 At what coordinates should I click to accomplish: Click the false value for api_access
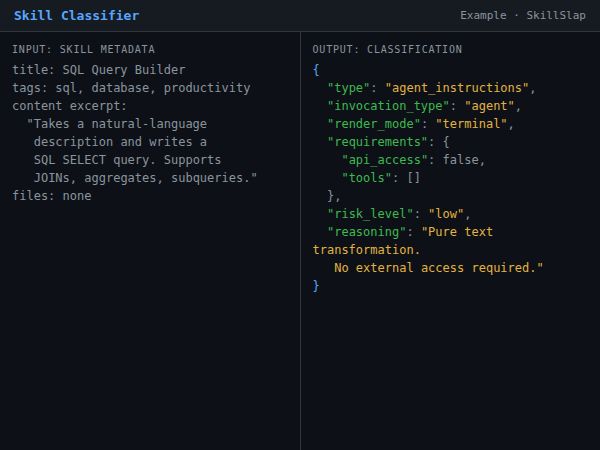point(467,160)
